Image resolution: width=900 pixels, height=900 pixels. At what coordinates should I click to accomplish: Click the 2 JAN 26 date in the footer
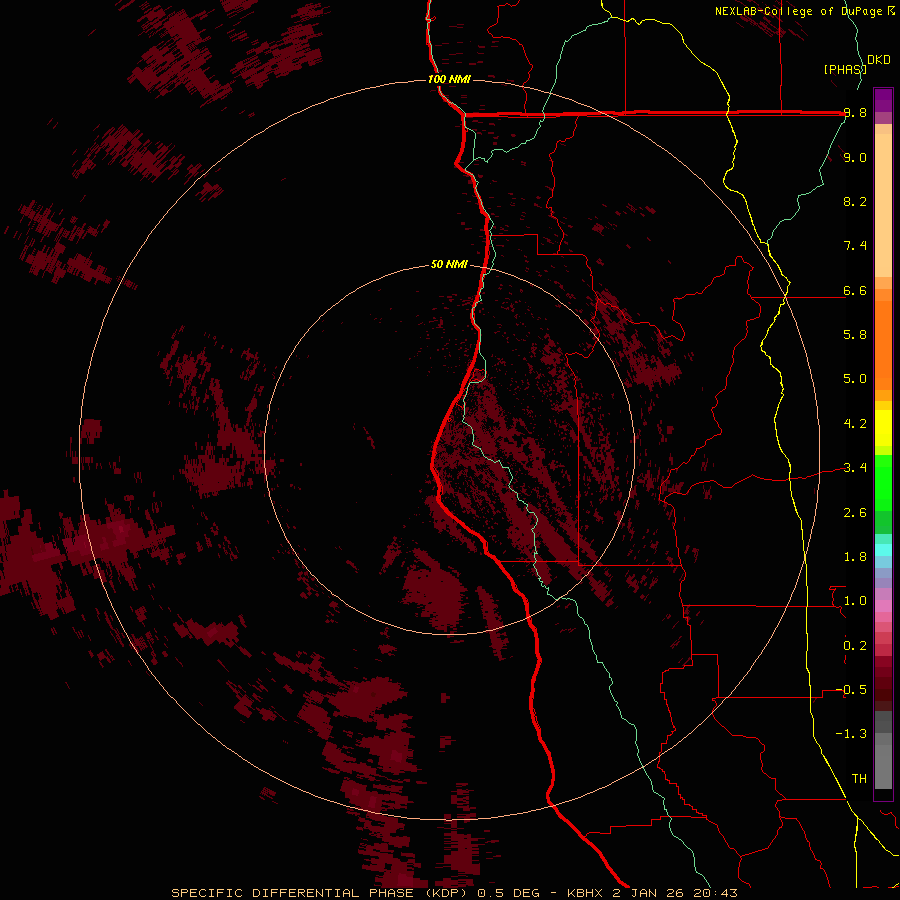pos(647,893)
